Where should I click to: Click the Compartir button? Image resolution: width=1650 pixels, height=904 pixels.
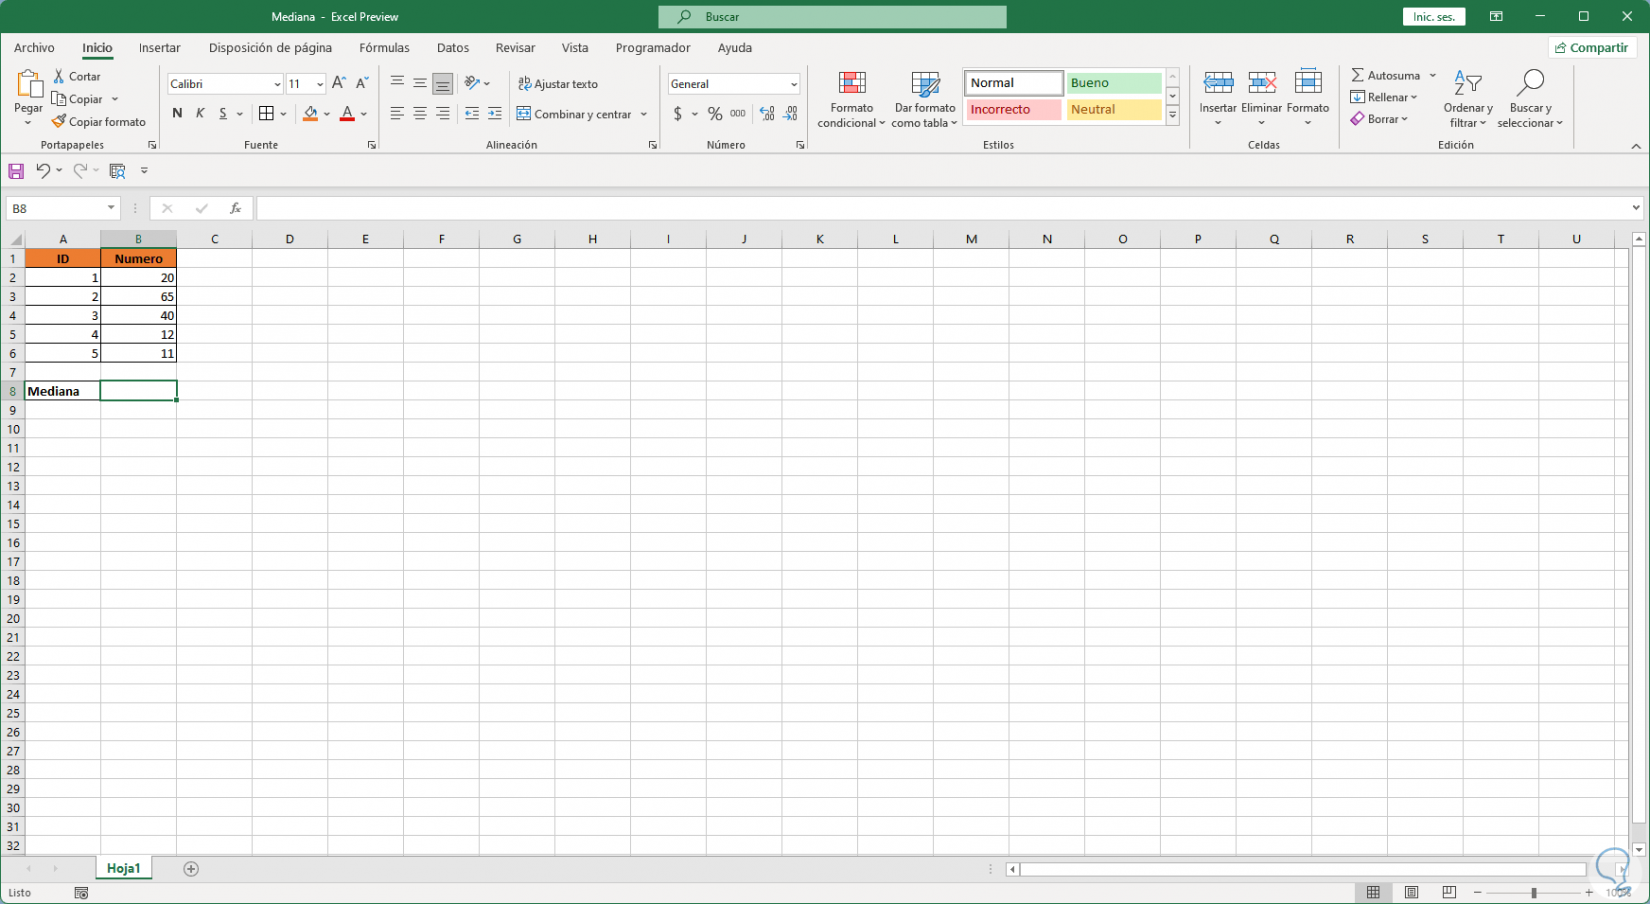pos(1591,47)
